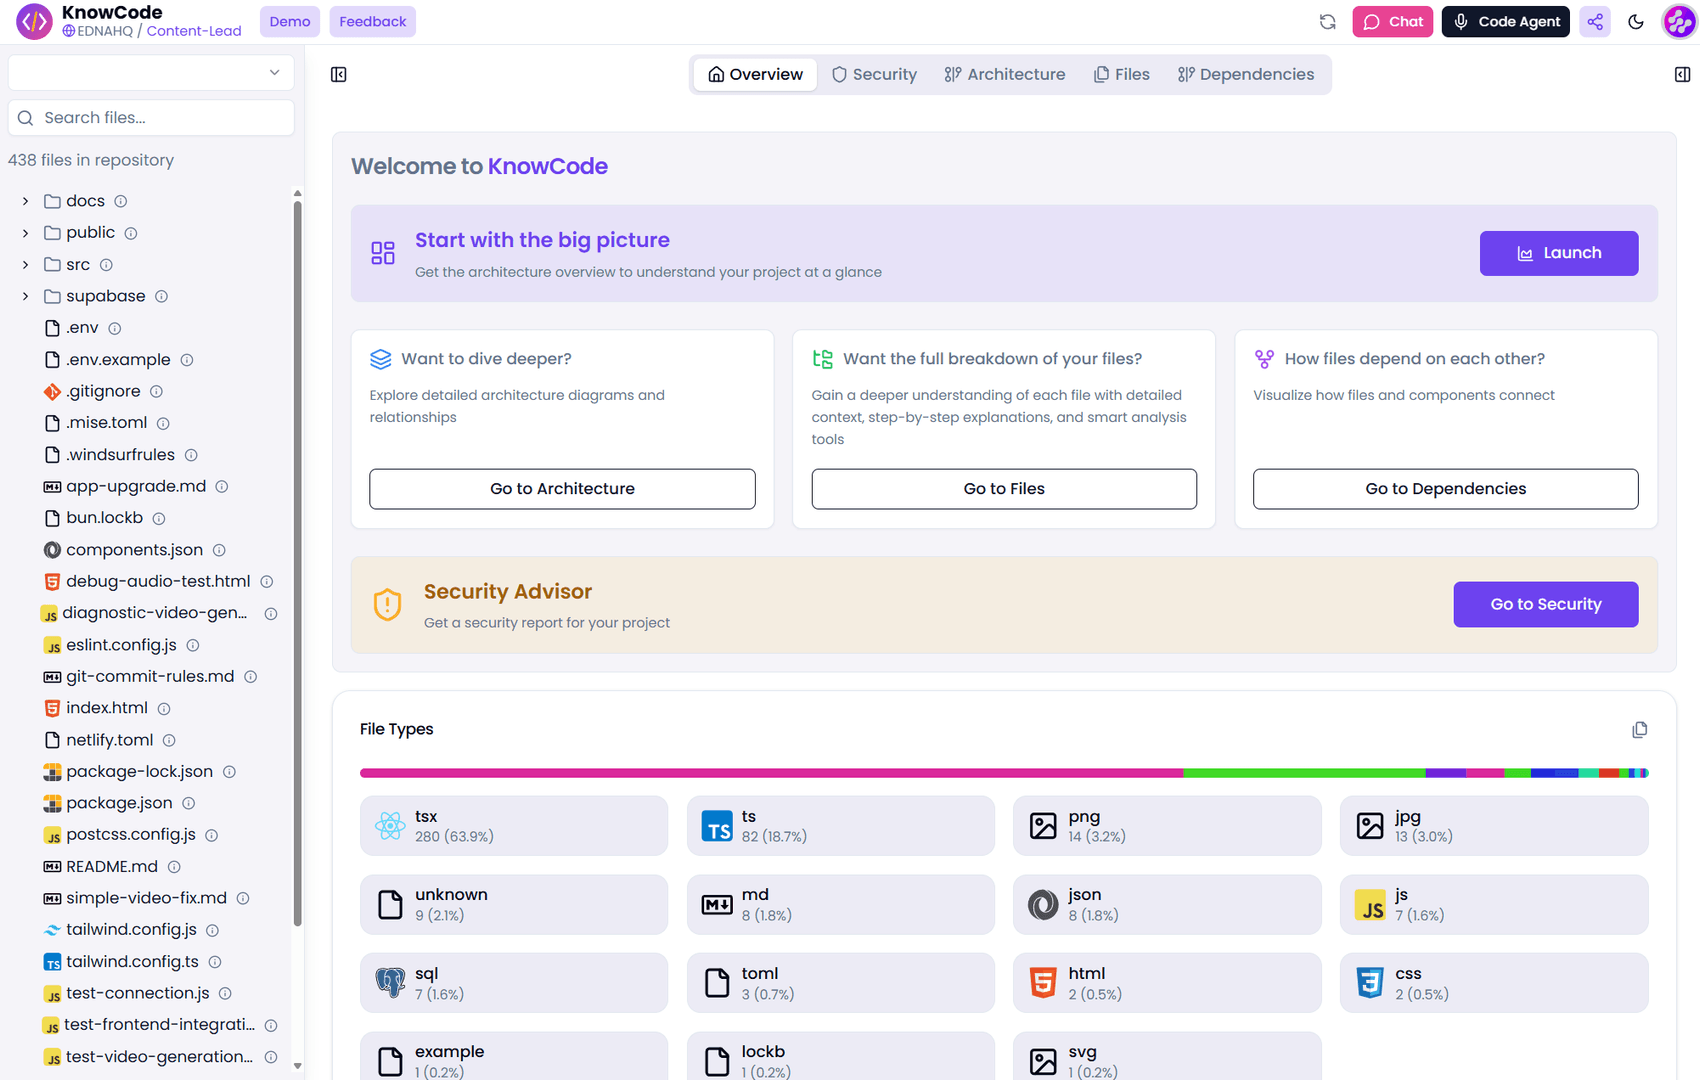Click the KnowCode logo icon
The height and width of the screenshot is (1080, 1700).
(34, 21)
